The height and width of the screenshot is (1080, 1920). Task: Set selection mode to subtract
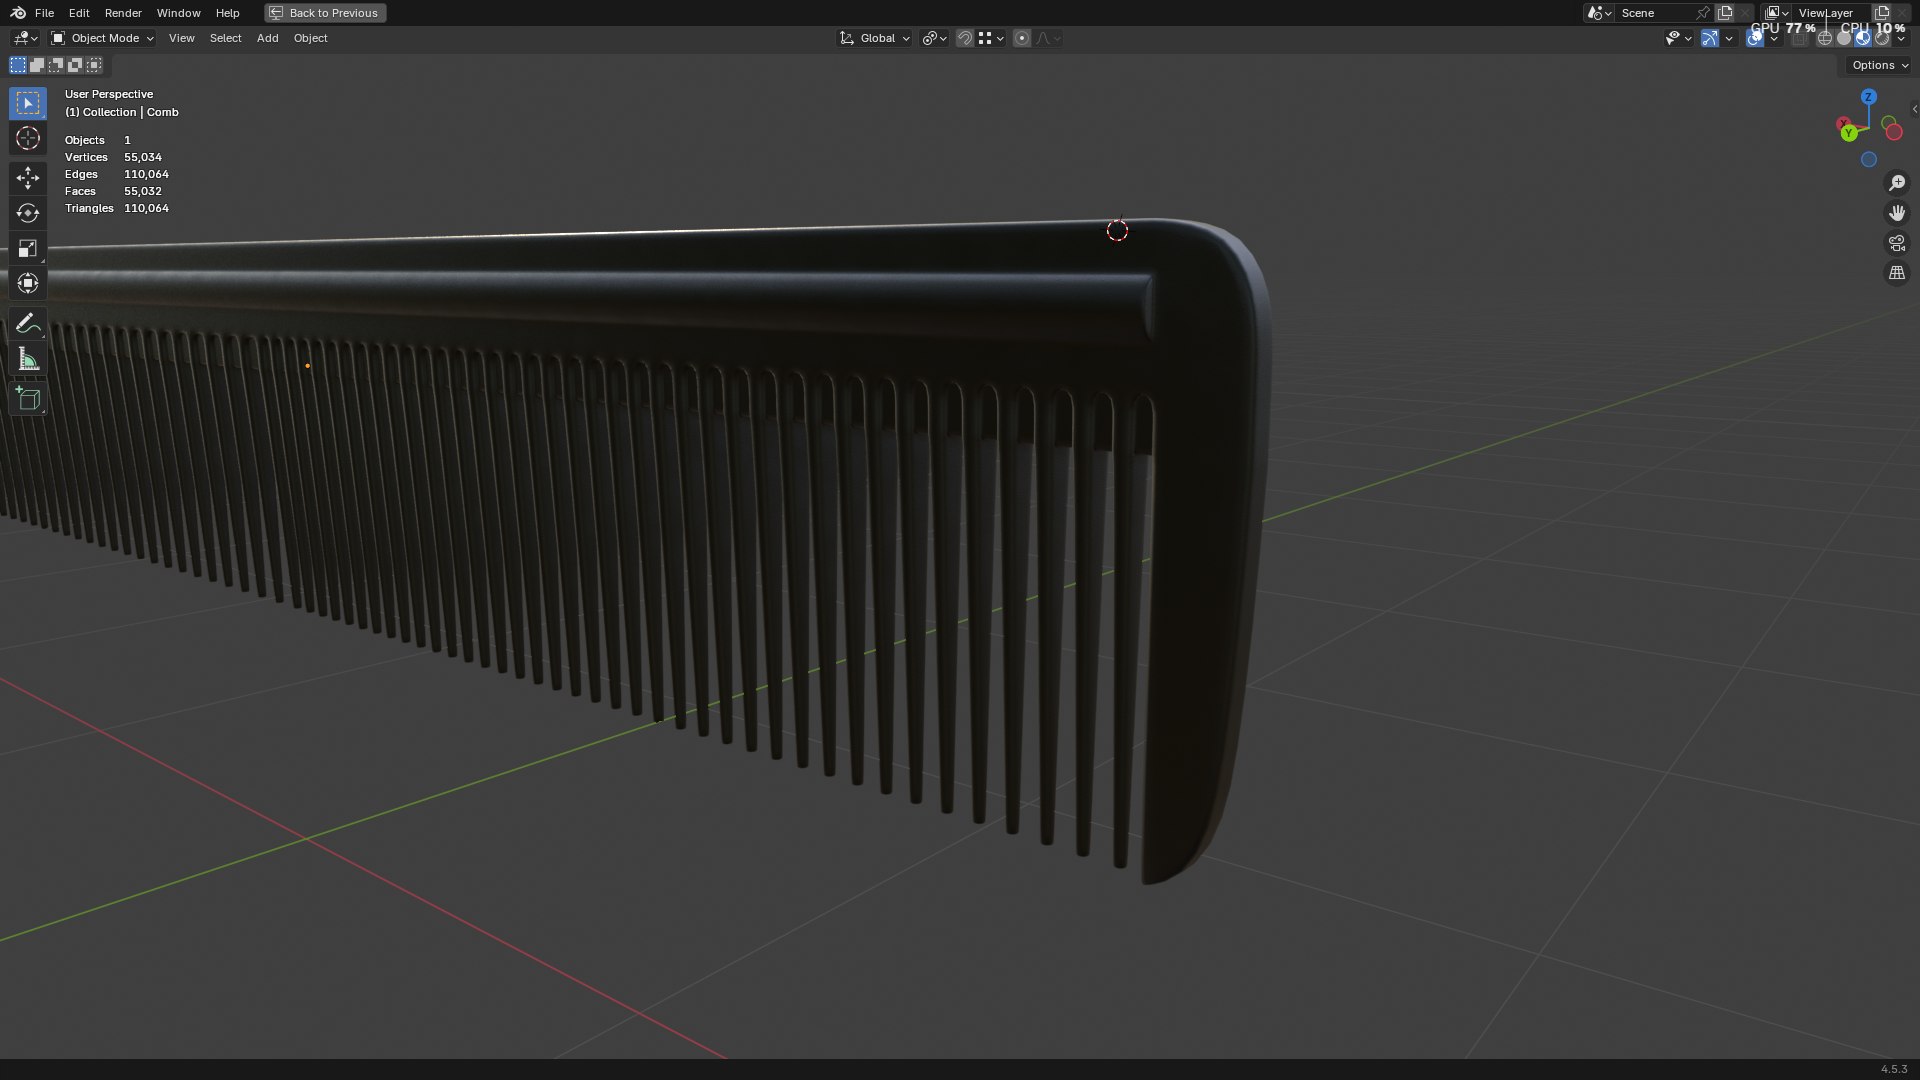point(56,65)
